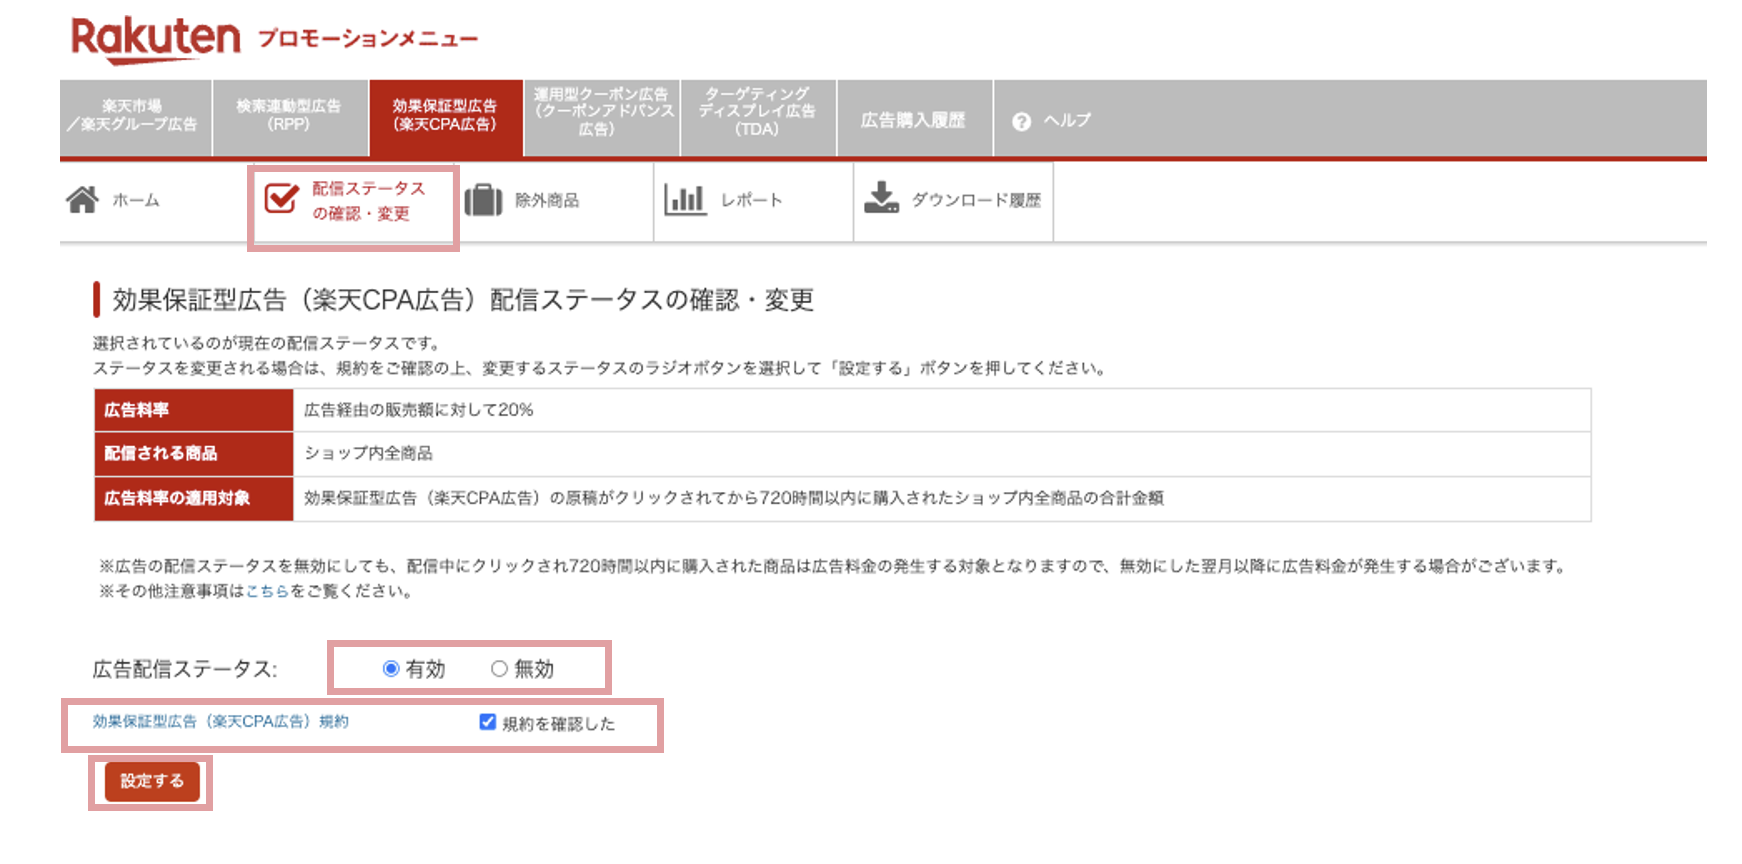This screenshot has width=1742, height=864.
Task: Click the 設定する button
Action: click(x=152, y=781)
